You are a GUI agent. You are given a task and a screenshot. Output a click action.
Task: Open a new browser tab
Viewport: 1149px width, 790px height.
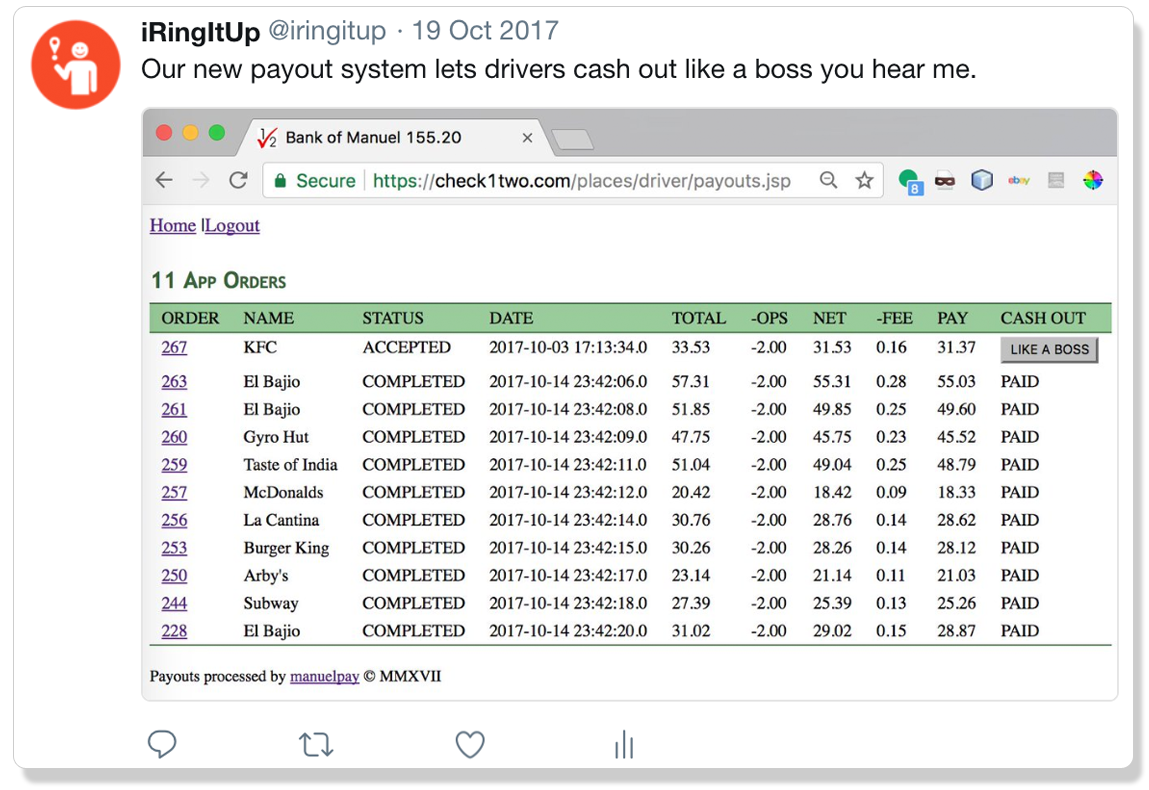(573, 140)
